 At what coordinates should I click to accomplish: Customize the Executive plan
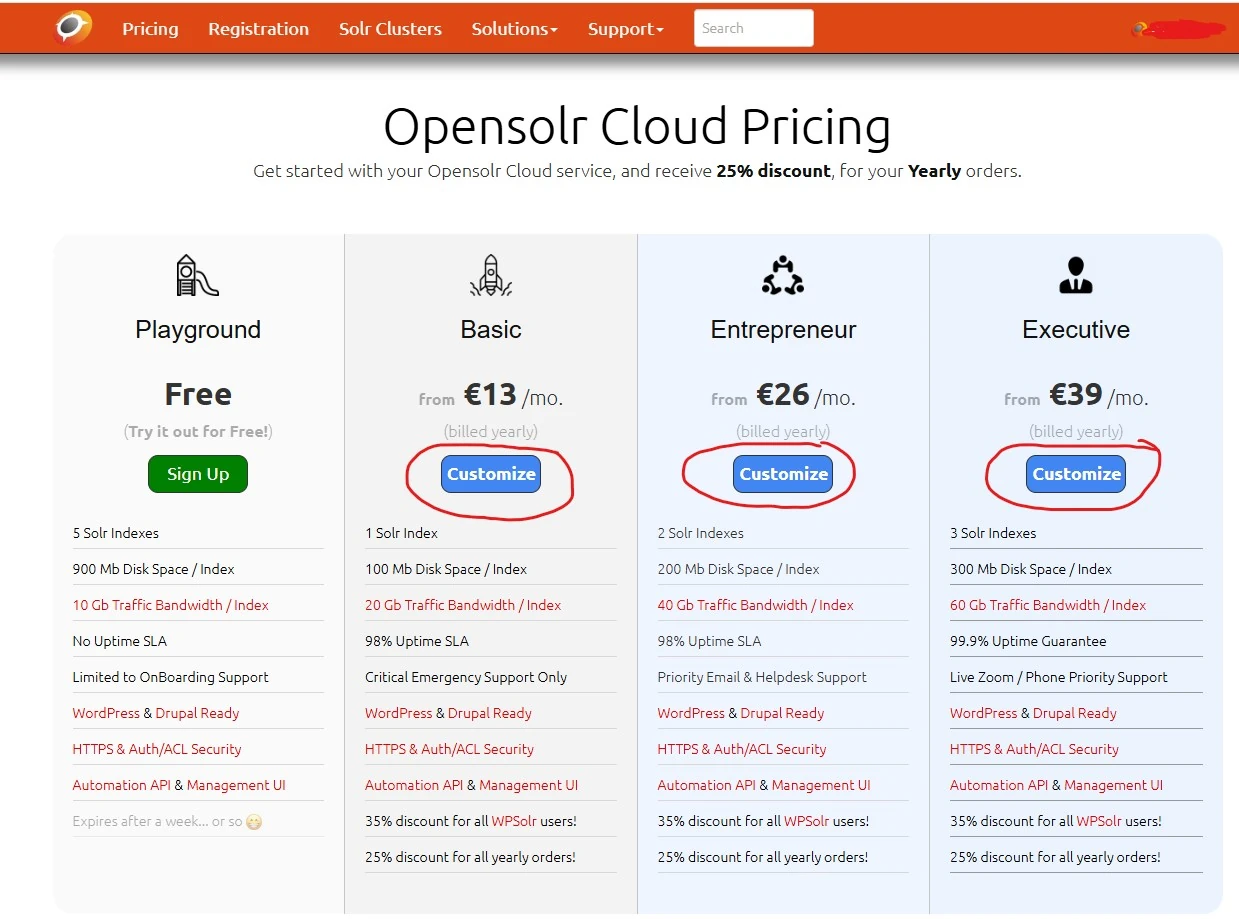tap(1076, 474)
